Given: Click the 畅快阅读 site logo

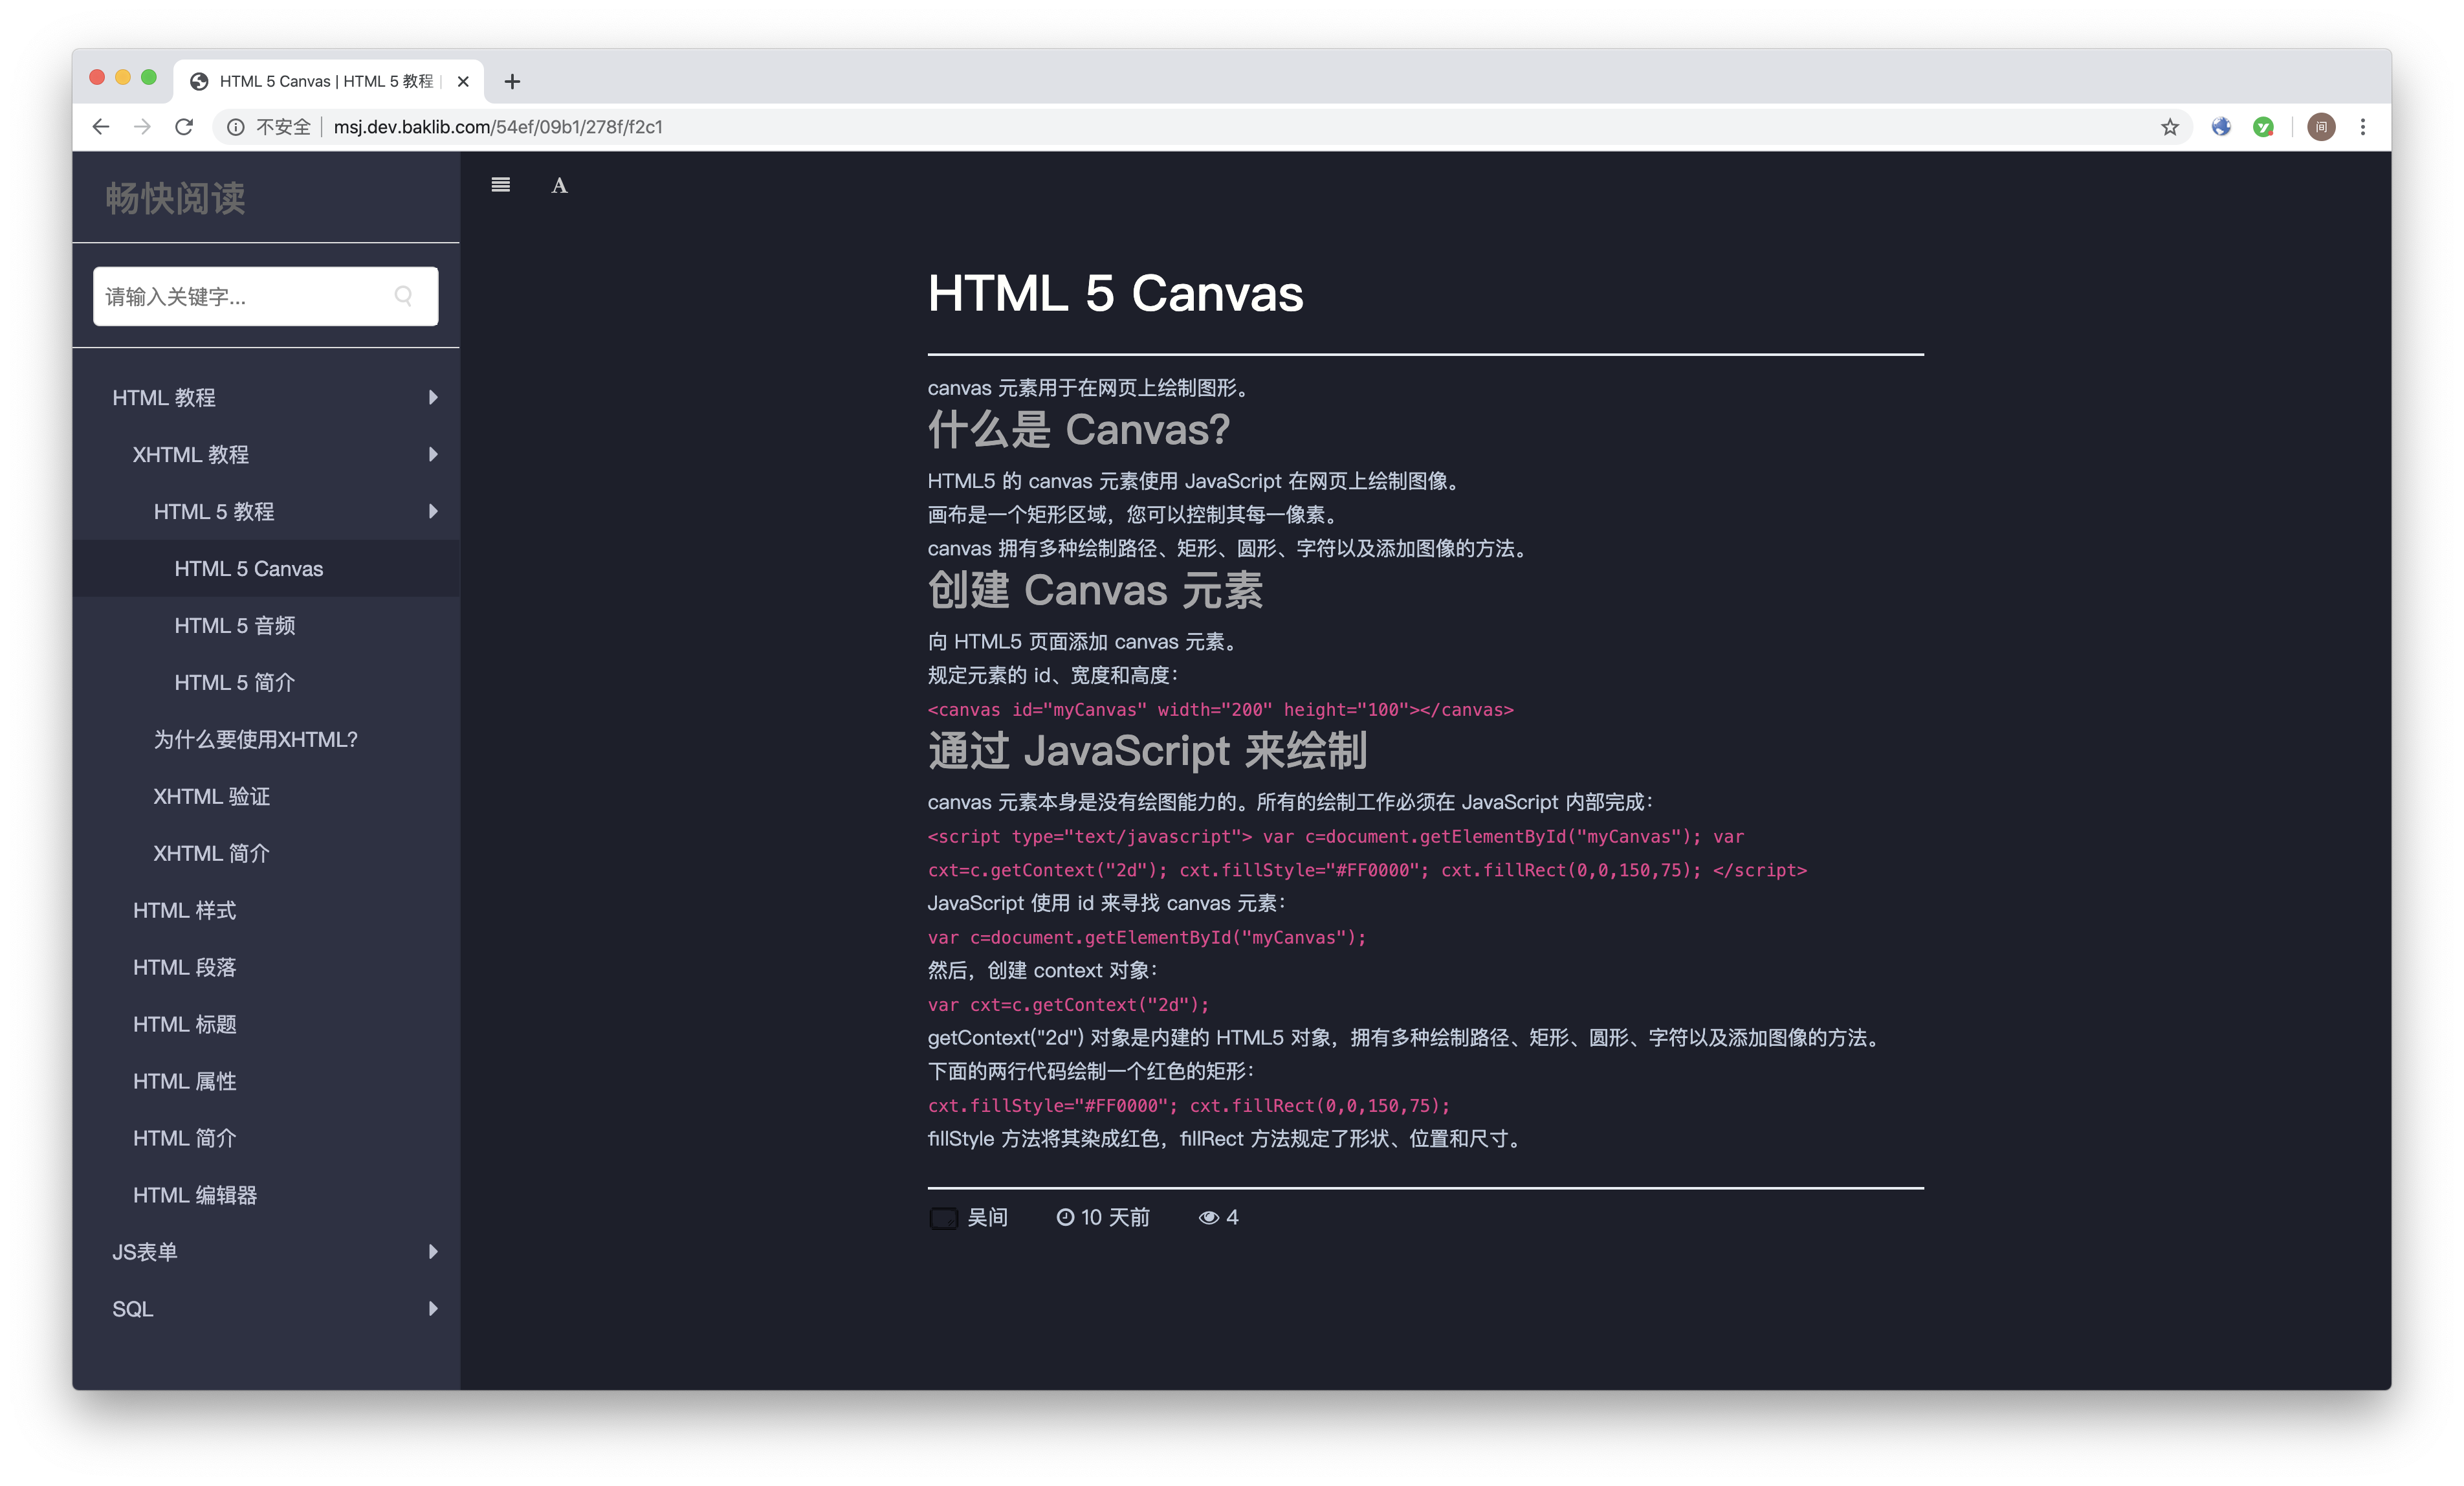Looking at the screenshot, I should [x=175, y=198].
